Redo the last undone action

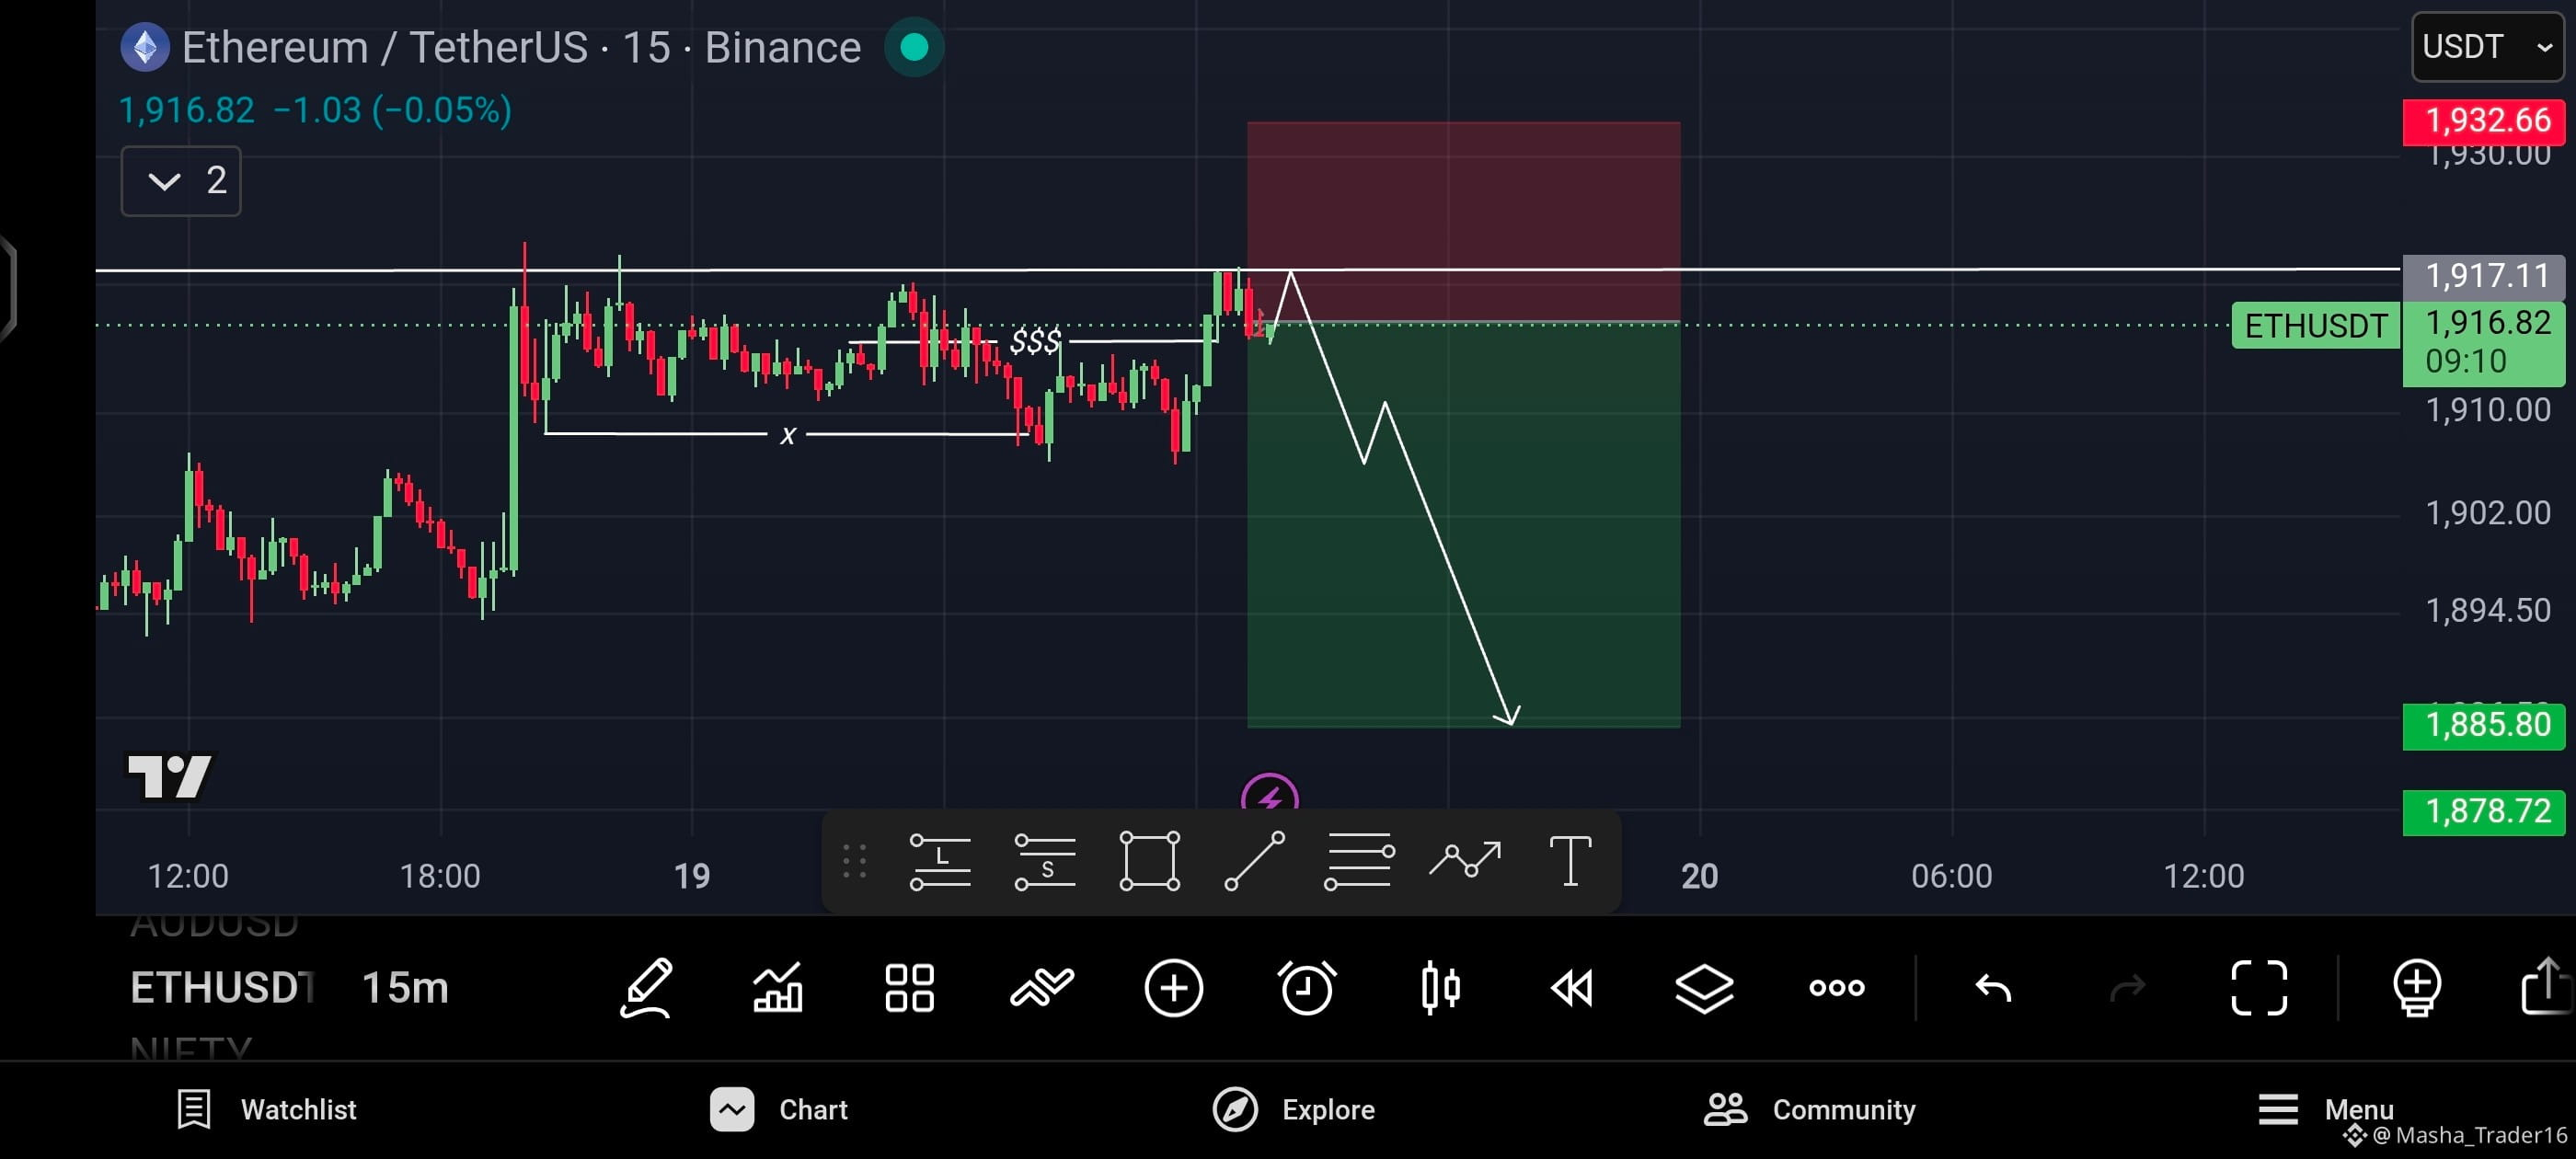click(2127, 988)
